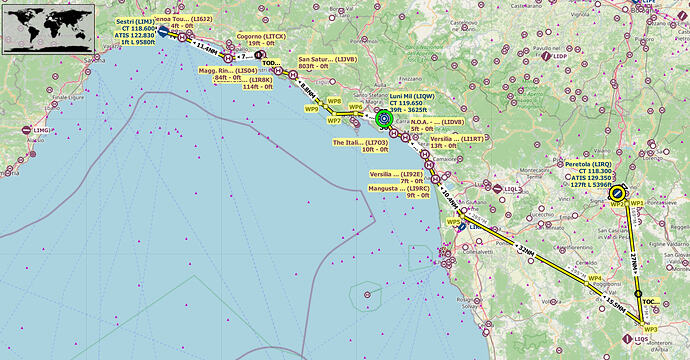Select helipad symbol nearest the Mangusta label
690x360 pixels.
435,179
